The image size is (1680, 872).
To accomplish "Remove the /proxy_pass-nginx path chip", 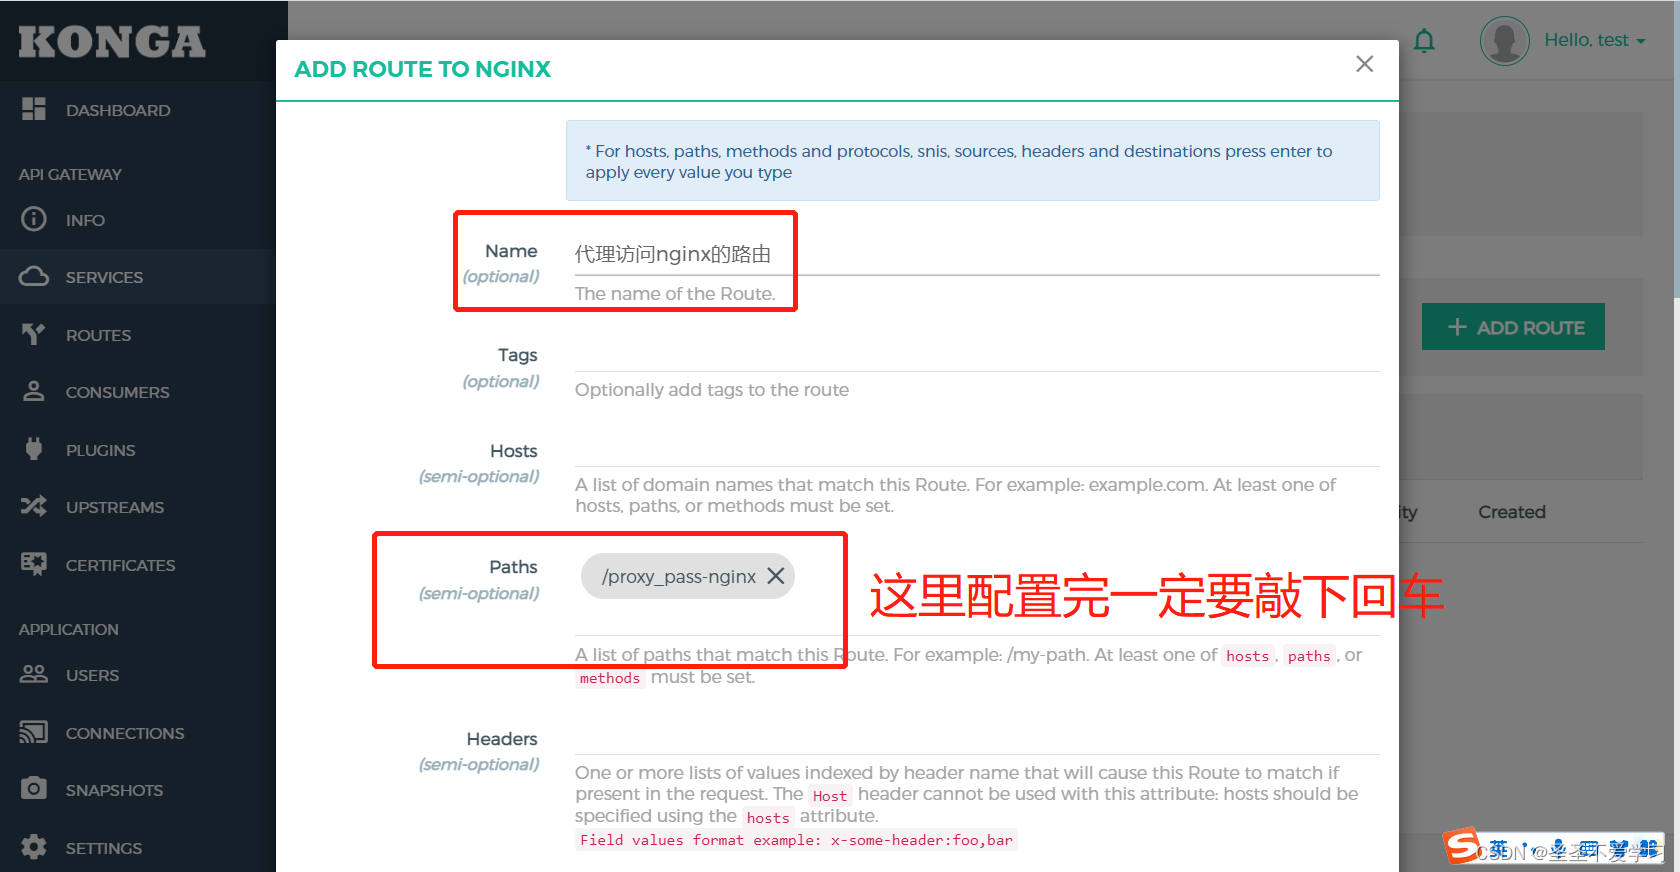I will click(x=775, y=576).
